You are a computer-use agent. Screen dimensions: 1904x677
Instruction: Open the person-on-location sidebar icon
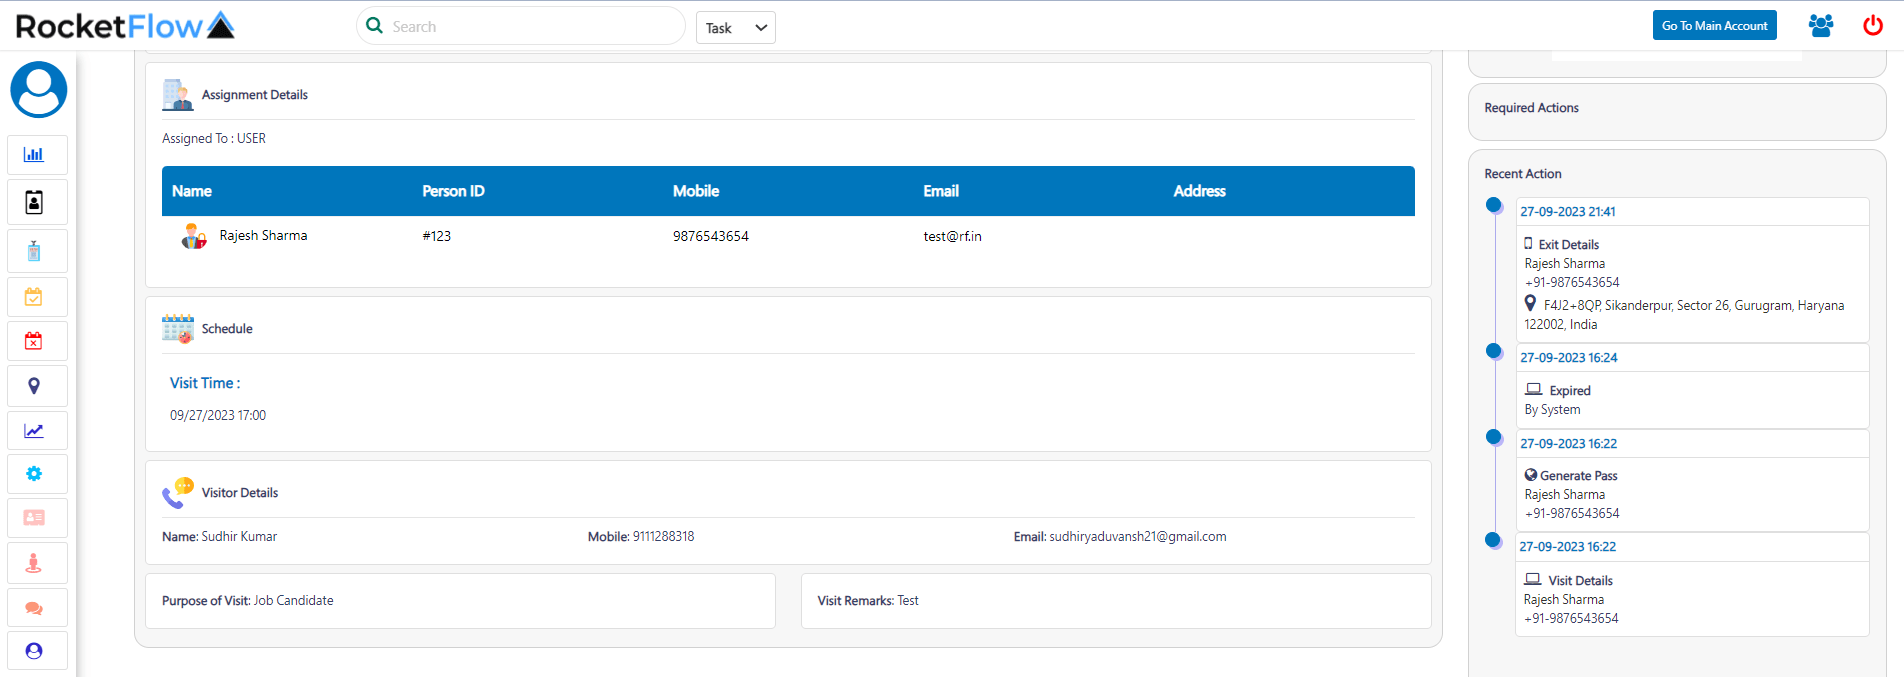[x=34, y=563]
